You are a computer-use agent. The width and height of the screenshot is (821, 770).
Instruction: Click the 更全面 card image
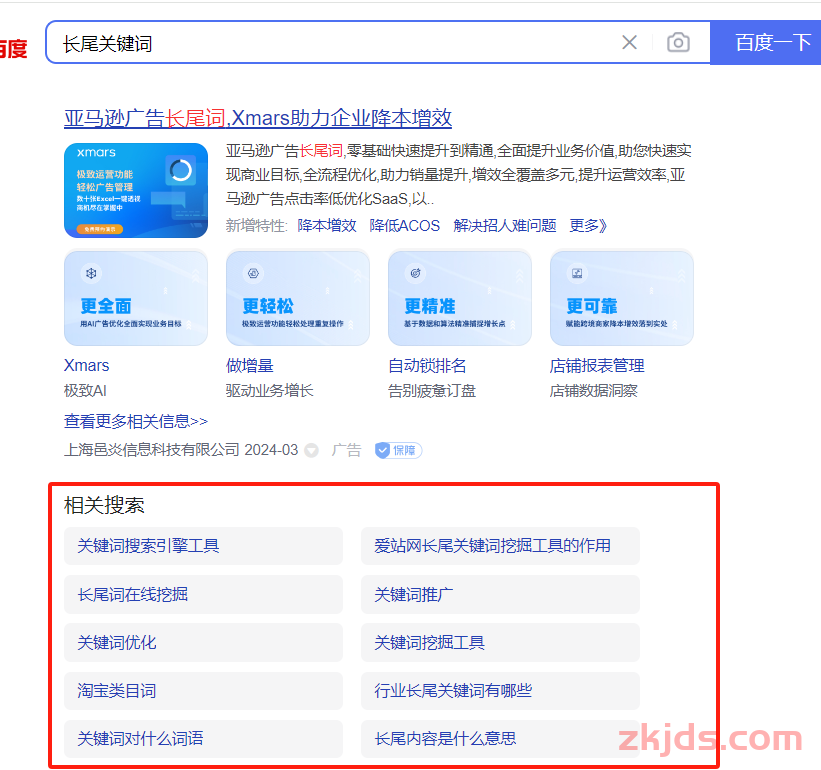(x=136, y=298)
